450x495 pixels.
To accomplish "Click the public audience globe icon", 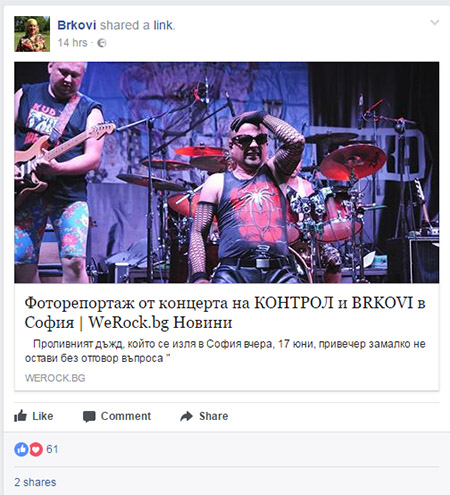I will pyautogui.click(x=102, y=43).
